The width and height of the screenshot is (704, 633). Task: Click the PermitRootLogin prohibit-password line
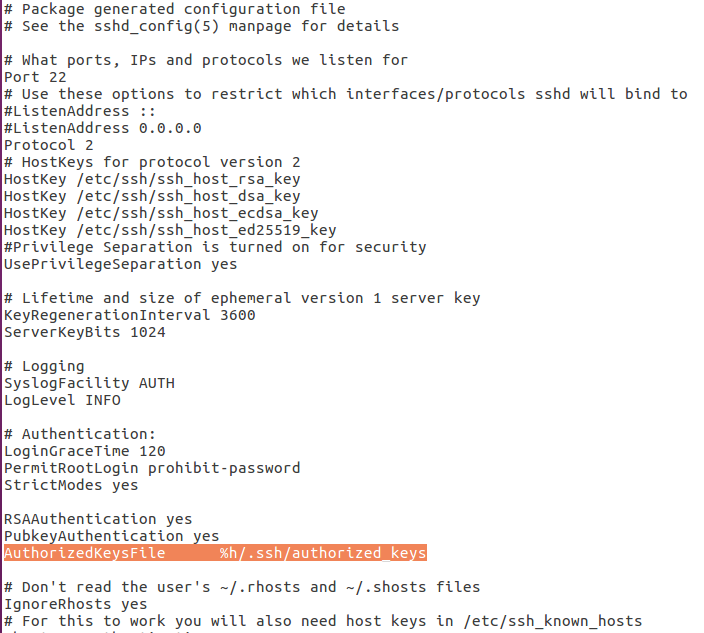(152, 468)
